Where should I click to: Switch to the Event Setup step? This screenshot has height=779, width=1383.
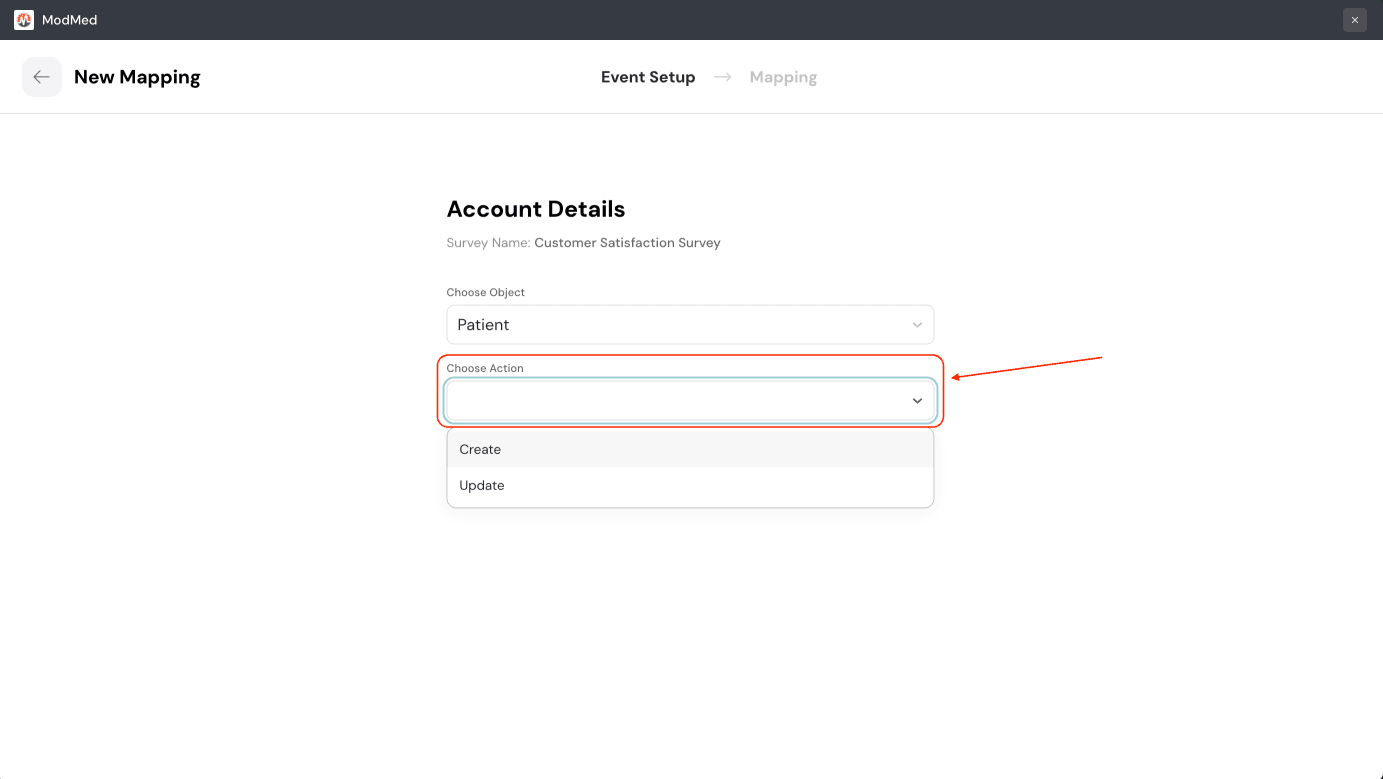pos(647,77)
